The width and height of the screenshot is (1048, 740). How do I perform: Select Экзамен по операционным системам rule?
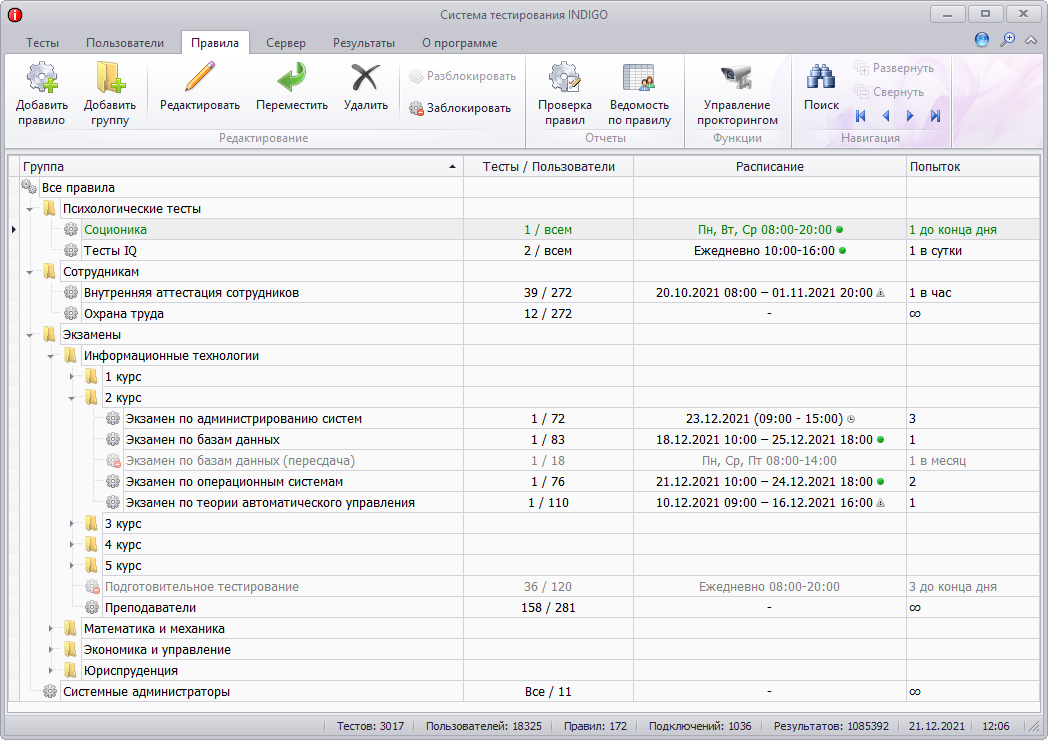click(234, 482)
